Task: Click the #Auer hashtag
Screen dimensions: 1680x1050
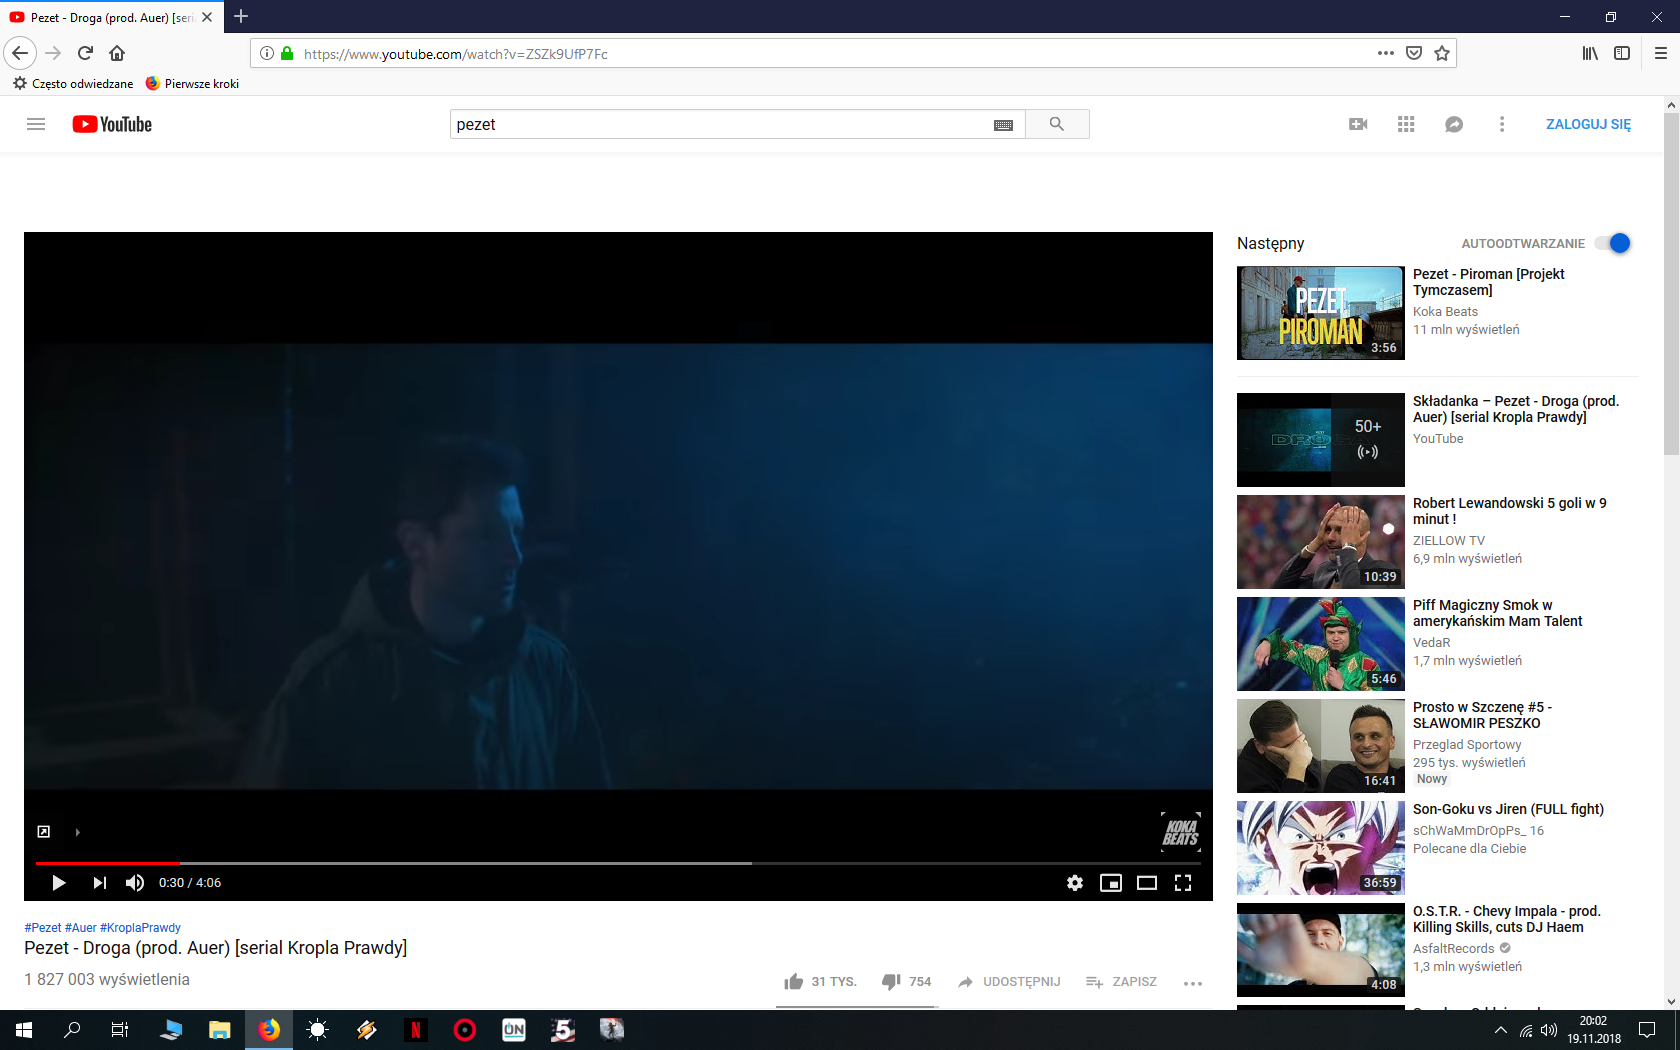Action: click(81, 928)
